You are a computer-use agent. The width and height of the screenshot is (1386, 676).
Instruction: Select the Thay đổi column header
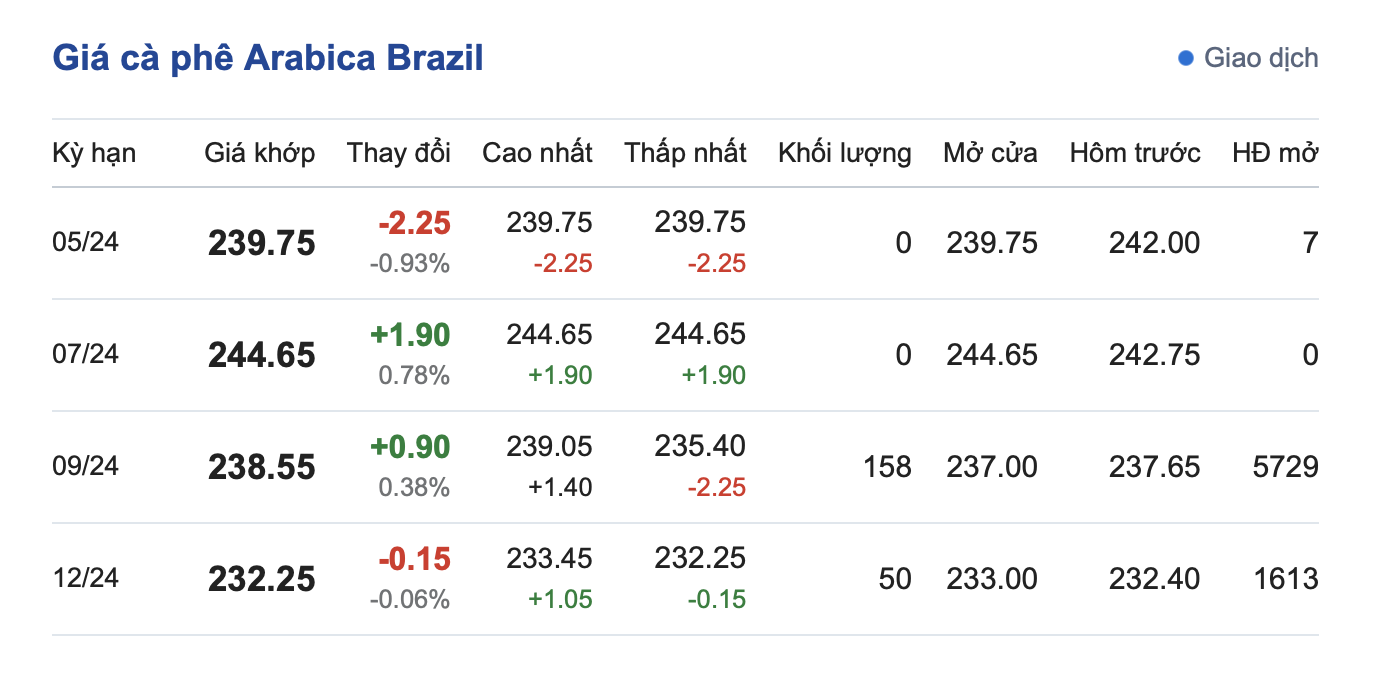coord(399,153)
